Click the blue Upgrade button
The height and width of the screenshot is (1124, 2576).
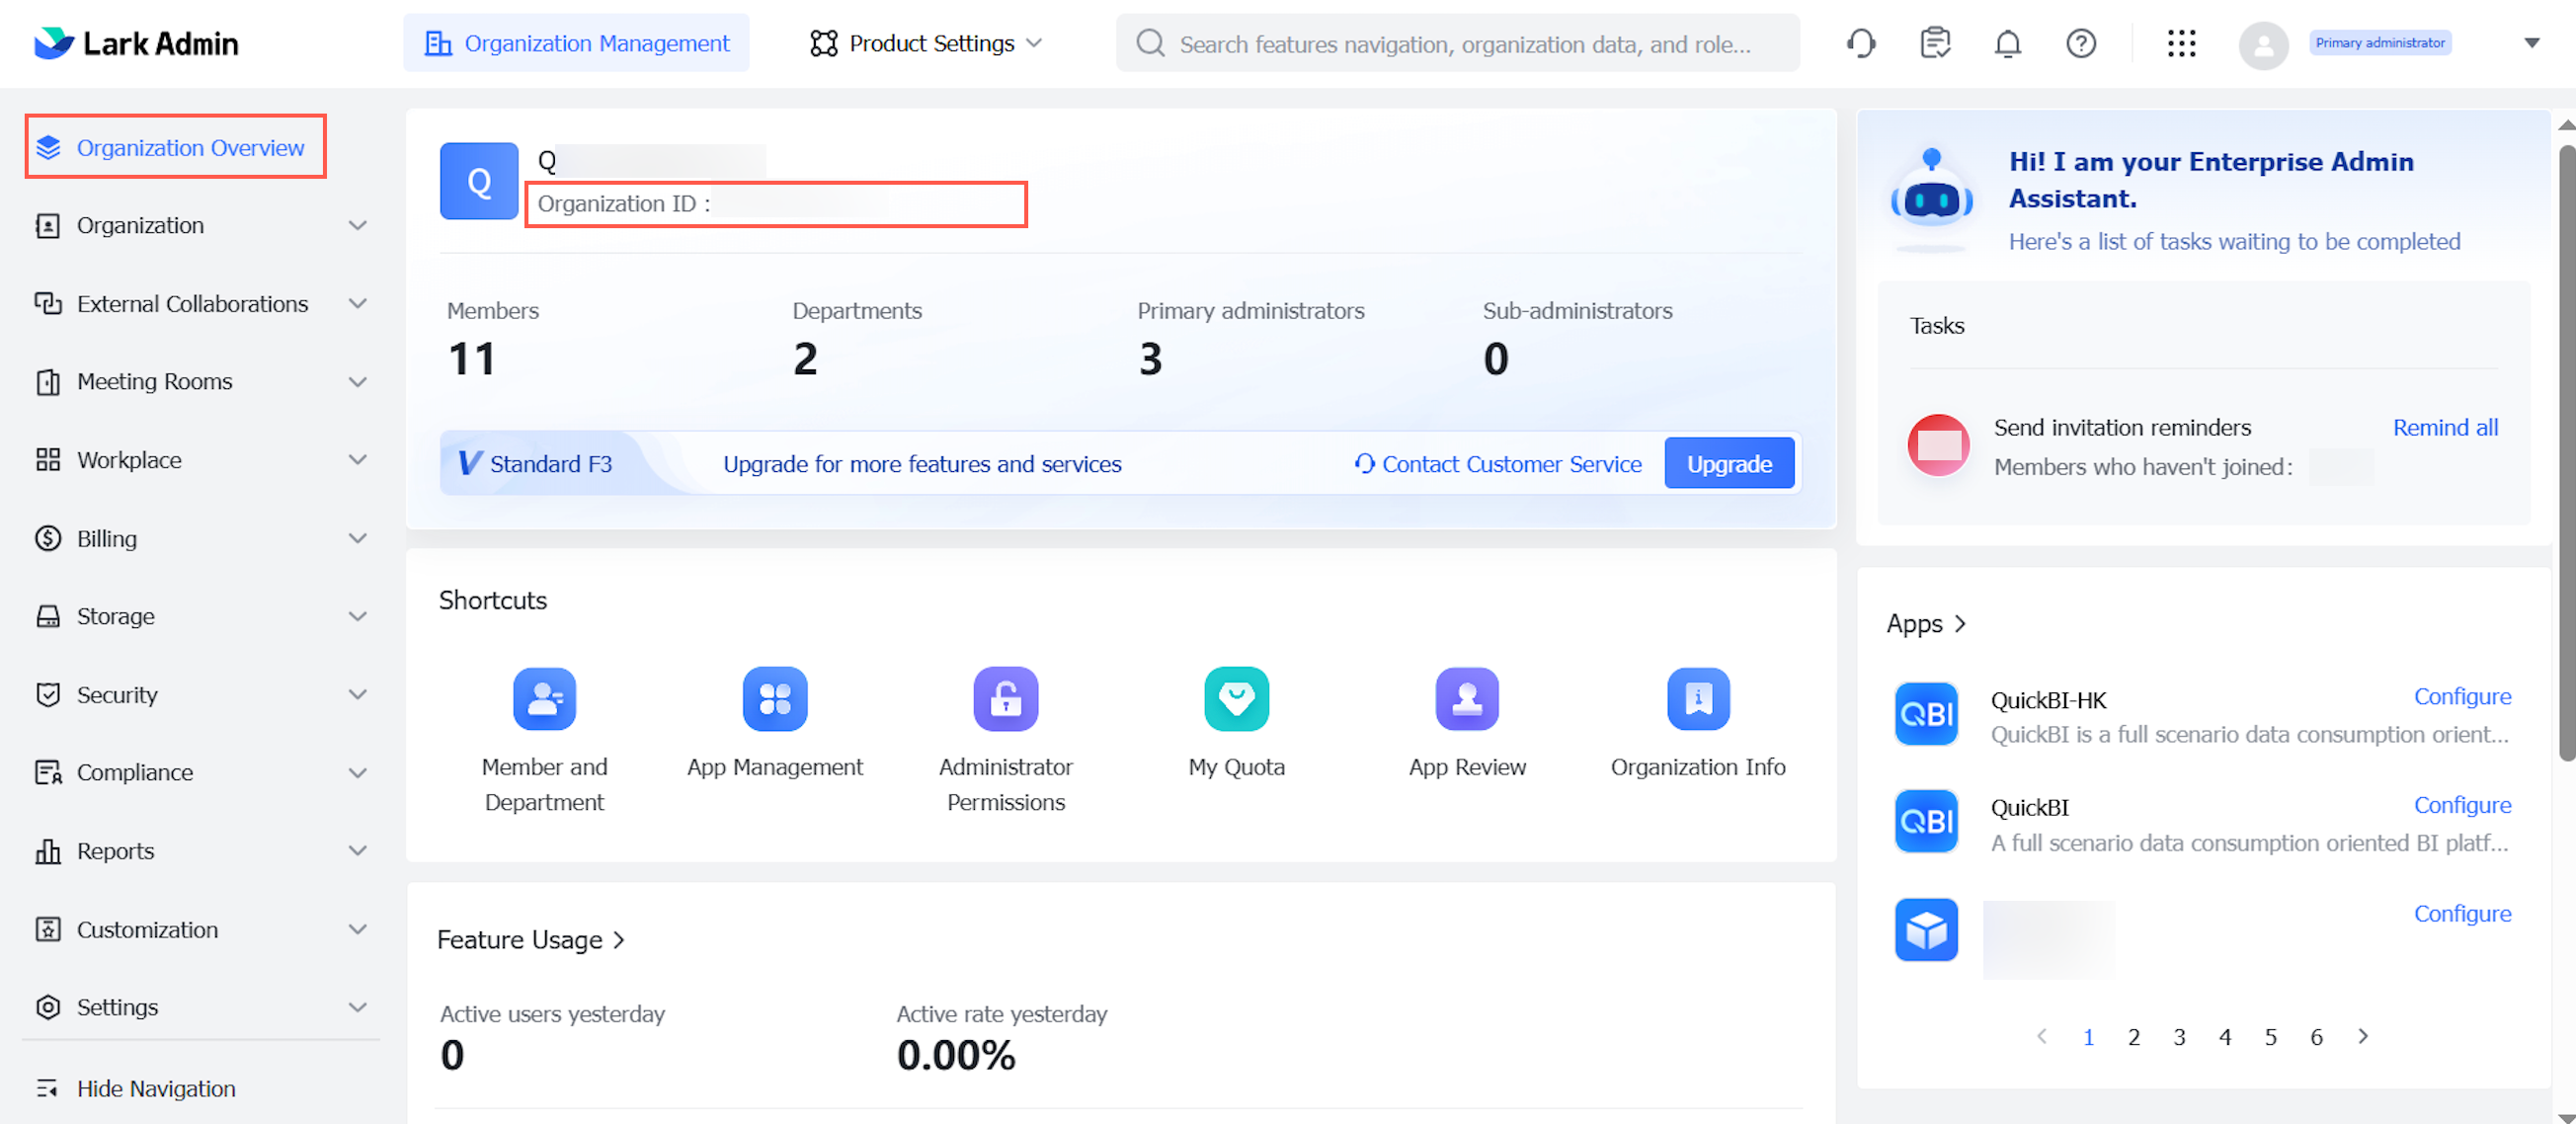[x=1728, y=464]
